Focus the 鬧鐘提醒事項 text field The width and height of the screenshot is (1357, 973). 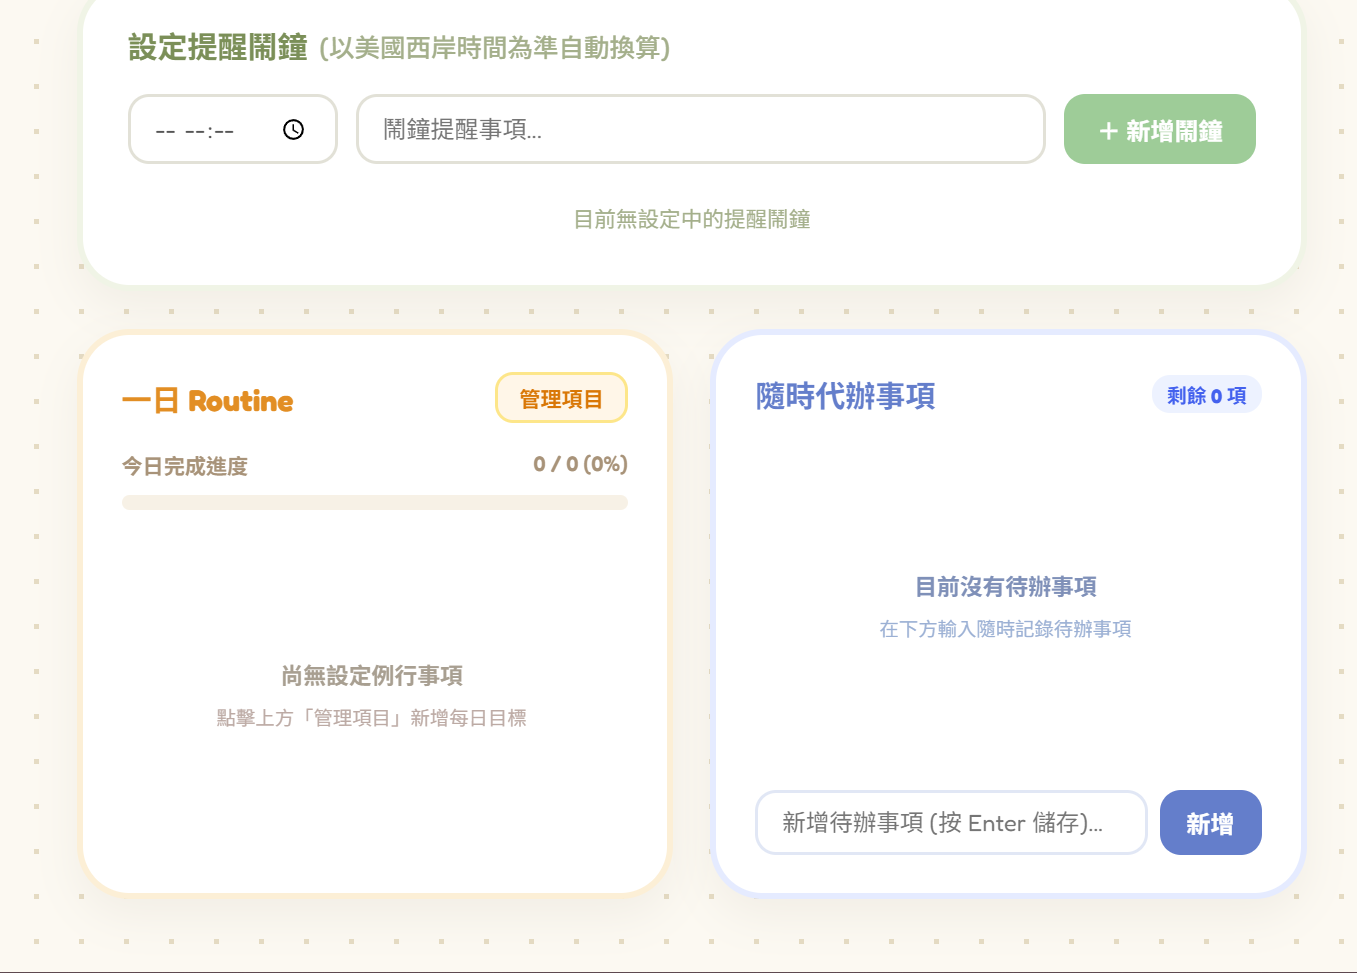tap(701, 129)
